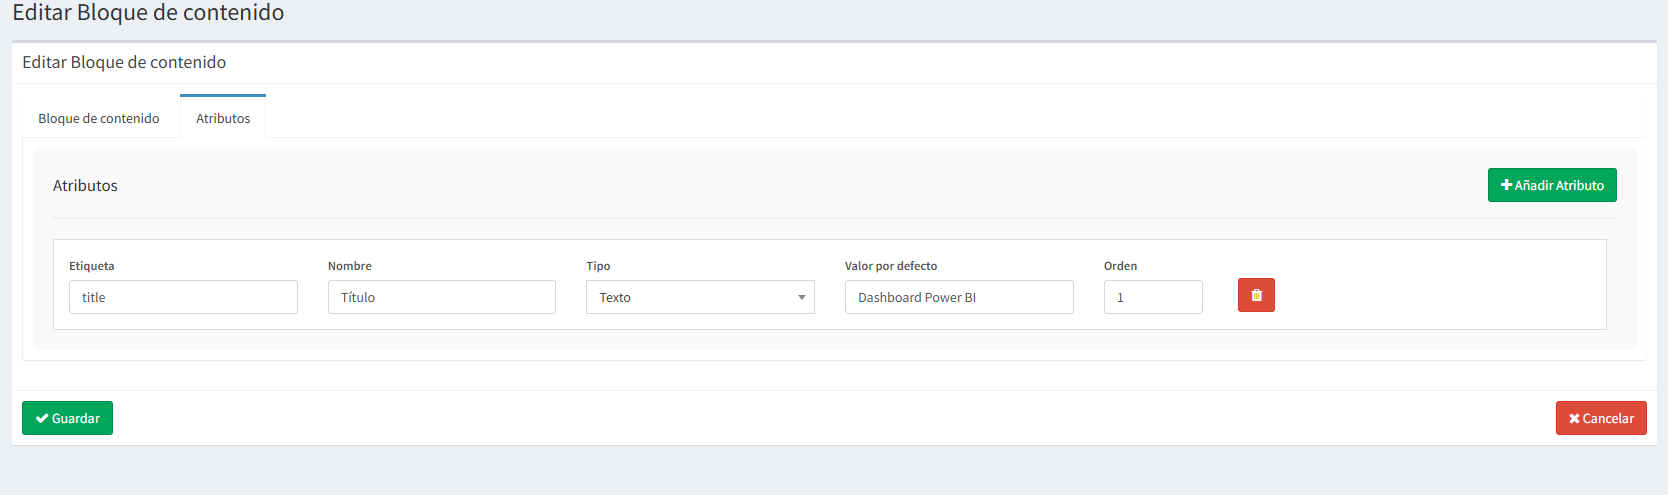Focus the Nombre field containing Título
1668x495 pixels.
442,297
